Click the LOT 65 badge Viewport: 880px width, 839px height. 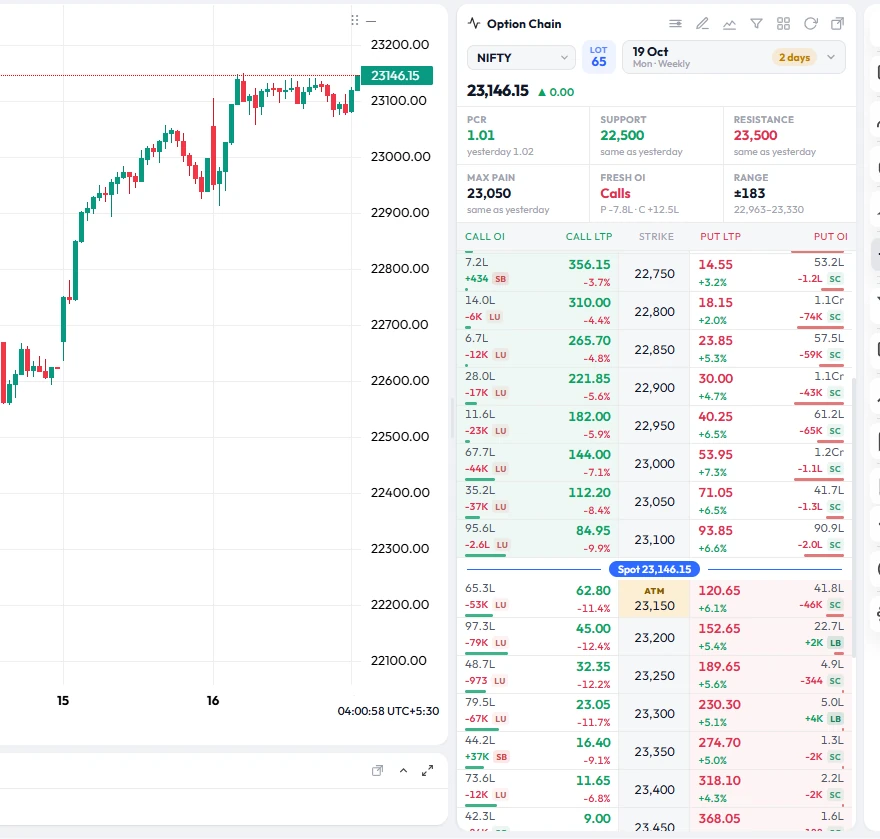pyautogui.click(x=598, y=57)
